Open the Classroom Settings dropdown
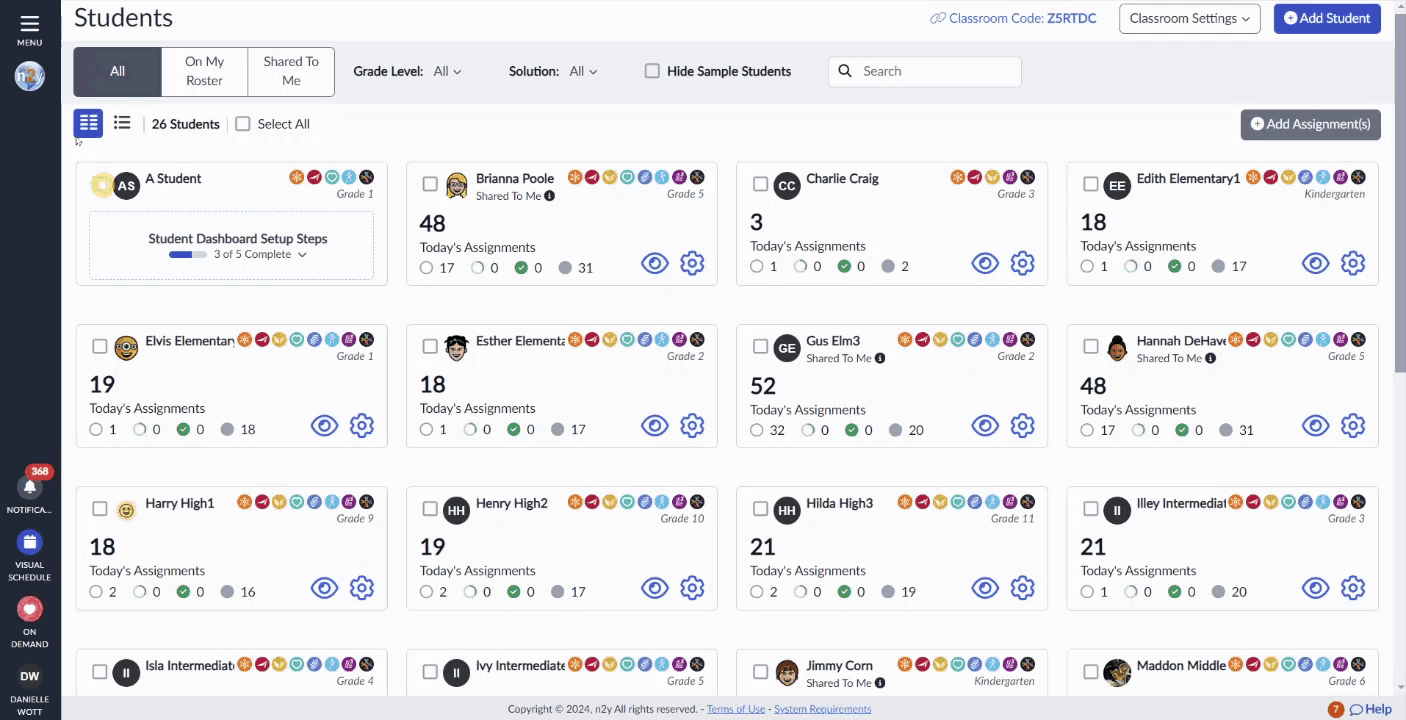 [1190, 19]
